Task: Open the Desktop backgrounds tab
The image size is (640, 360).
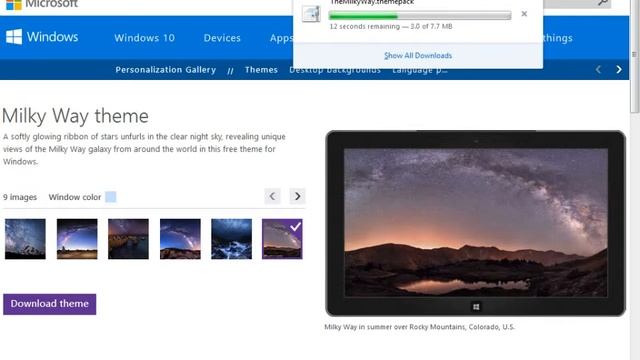Action: click(335, 70)
